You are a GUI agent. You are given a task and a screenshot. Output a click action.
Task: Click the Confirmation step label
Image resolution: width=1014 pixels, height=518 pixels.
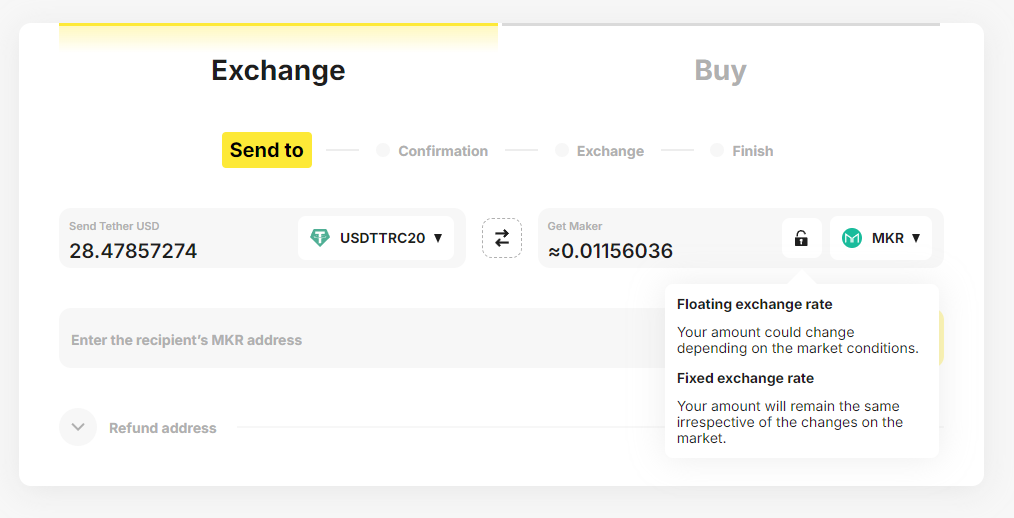point(443,151)
